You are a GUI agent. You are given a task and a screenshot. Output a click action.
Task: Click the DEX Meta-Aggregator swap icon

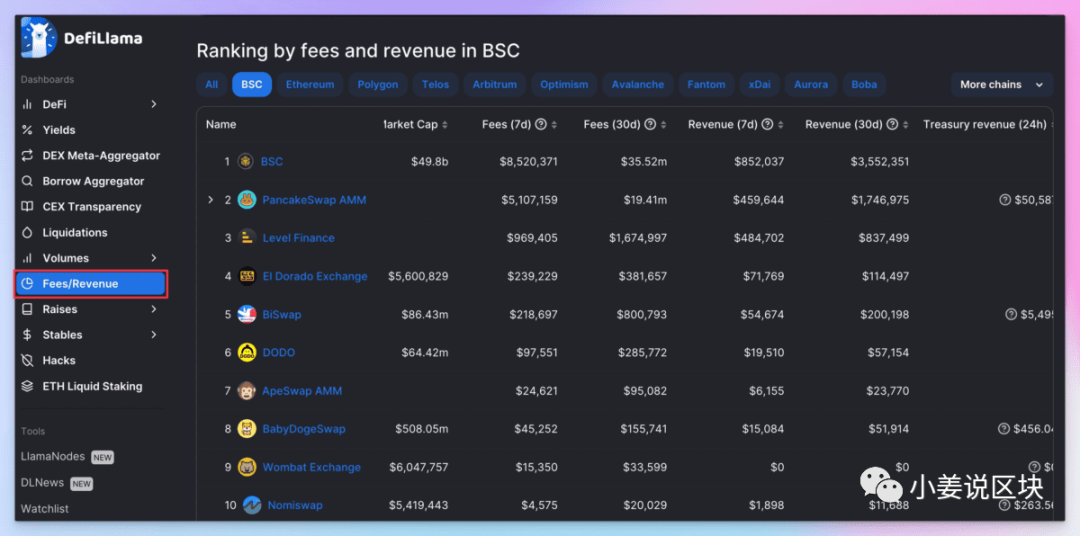tap(27, 156)
